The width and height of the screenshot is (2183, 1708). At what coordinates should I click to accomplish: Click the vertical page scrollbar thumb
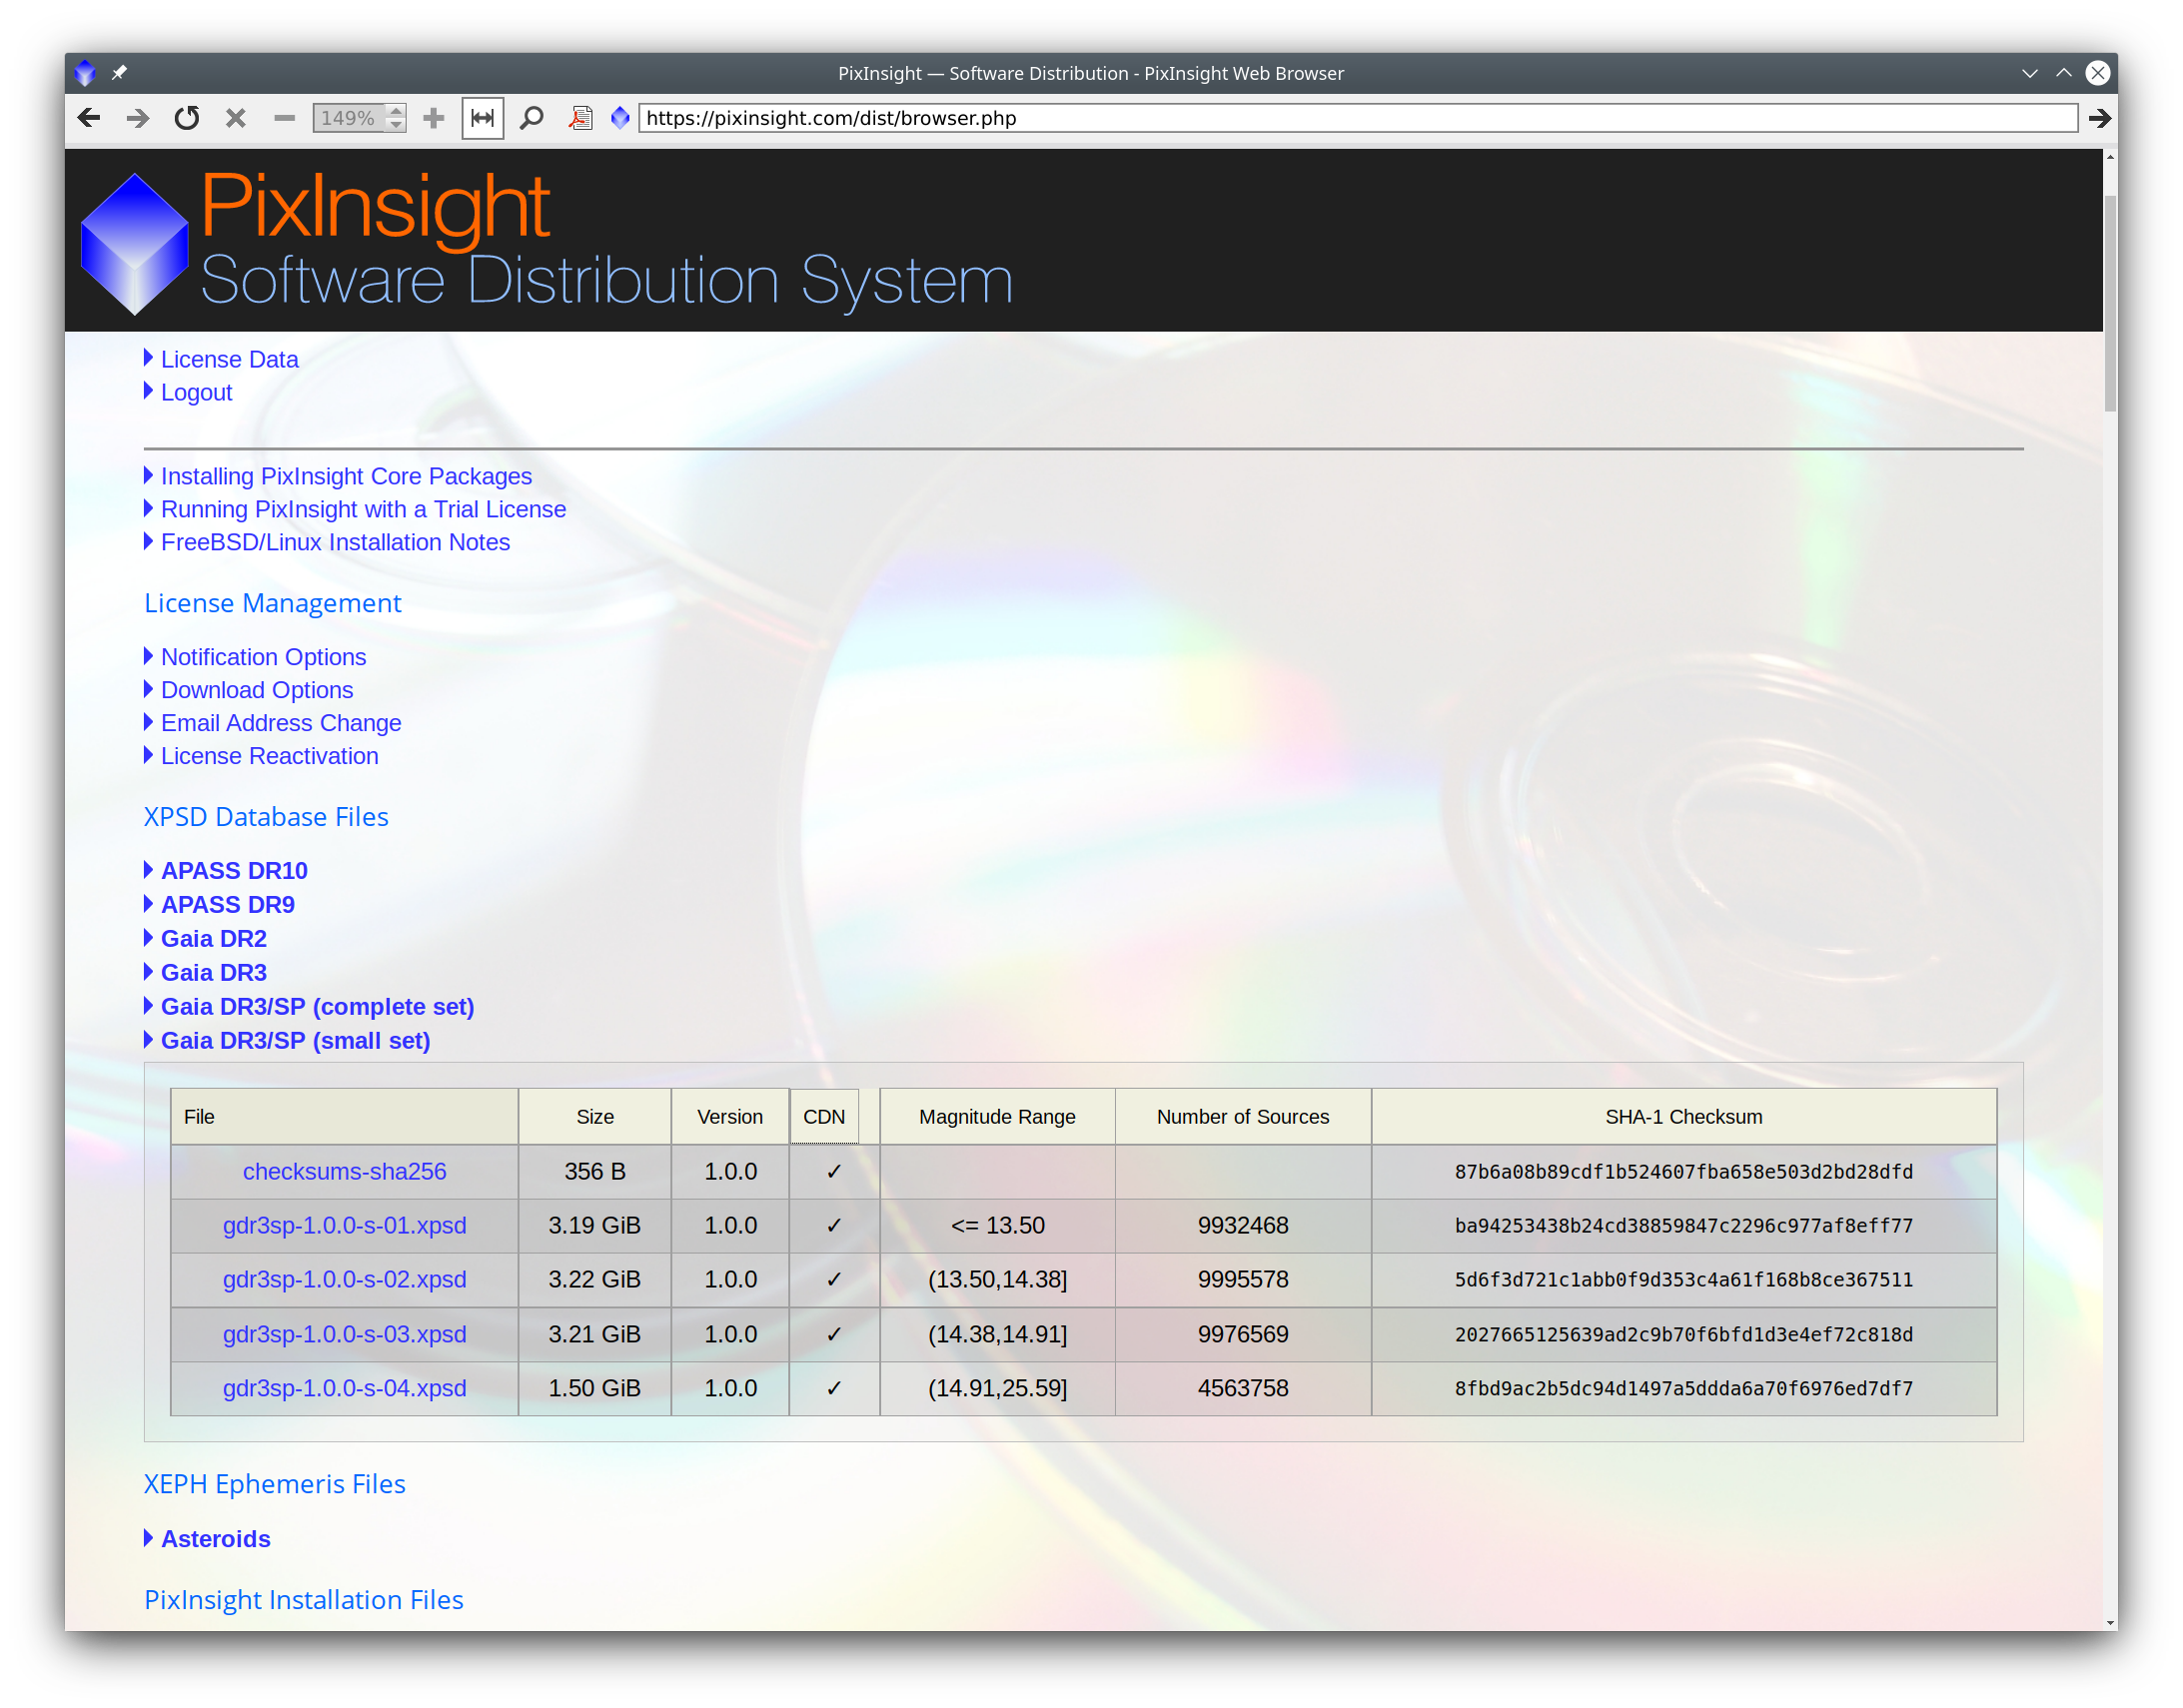pyautogui.click(x=2110, y=303)
